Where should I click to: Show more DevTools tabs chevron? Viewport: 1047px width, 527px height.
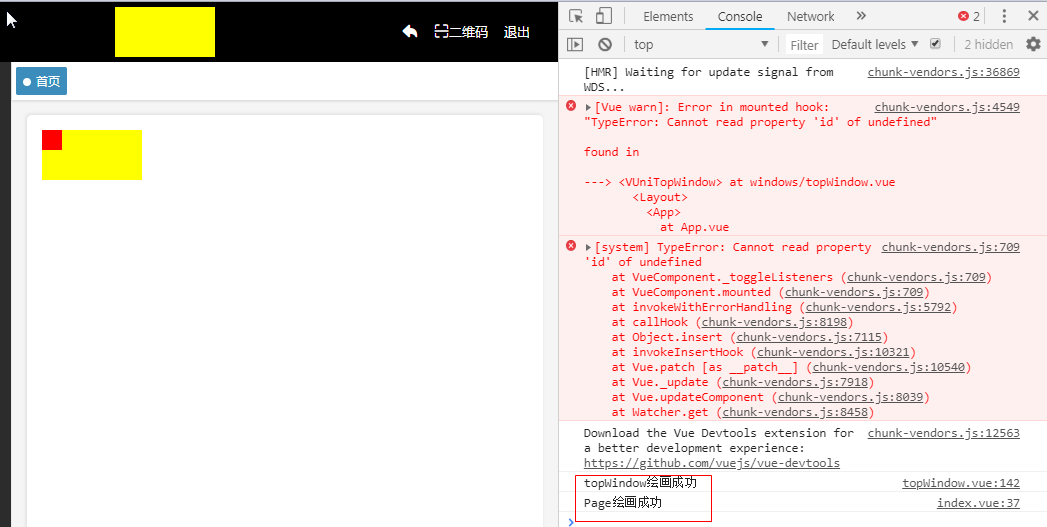tap(861, 16)
